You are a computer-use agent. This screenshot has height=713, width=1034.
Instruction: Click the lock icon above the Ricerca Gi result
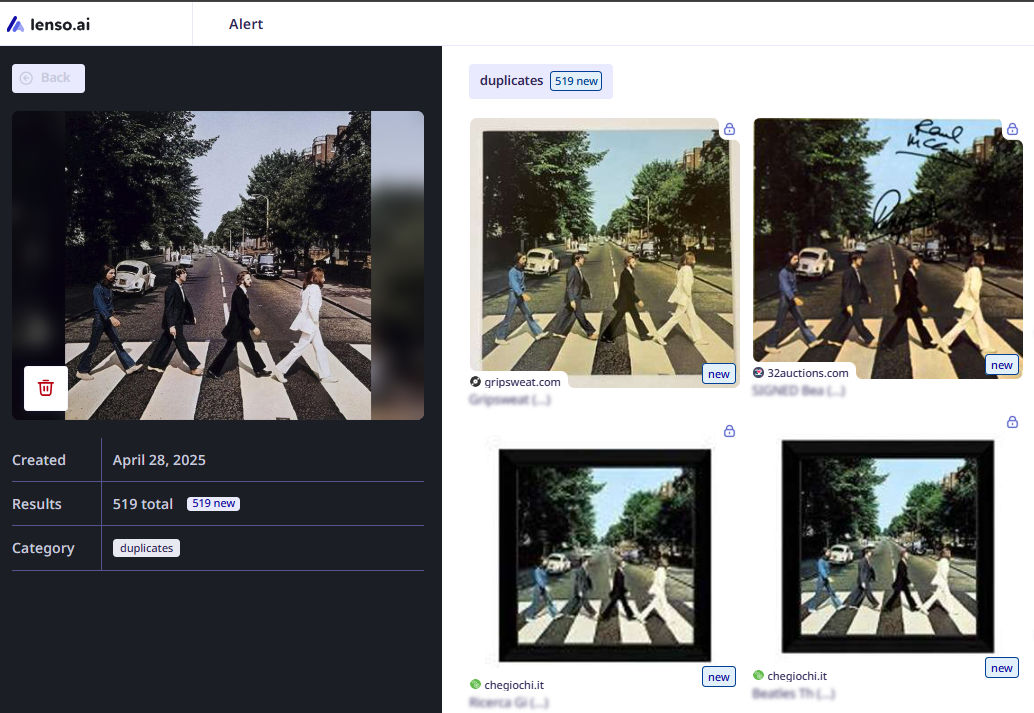coord(729,431)
